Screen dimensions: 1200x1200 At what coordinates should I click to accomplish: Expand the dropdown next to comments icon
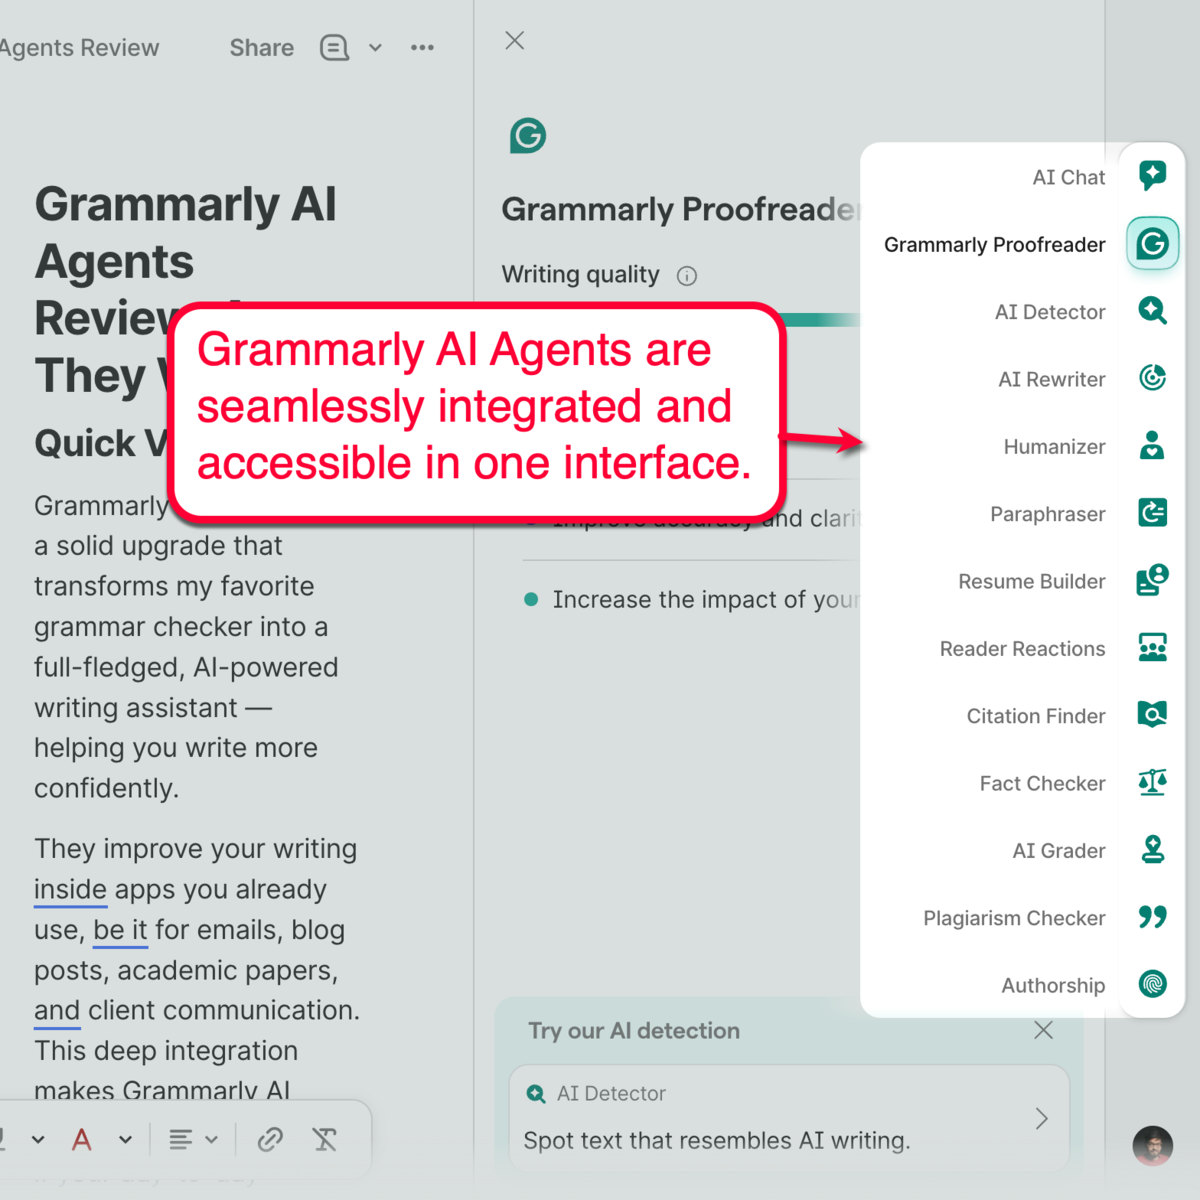click(375, 47)
